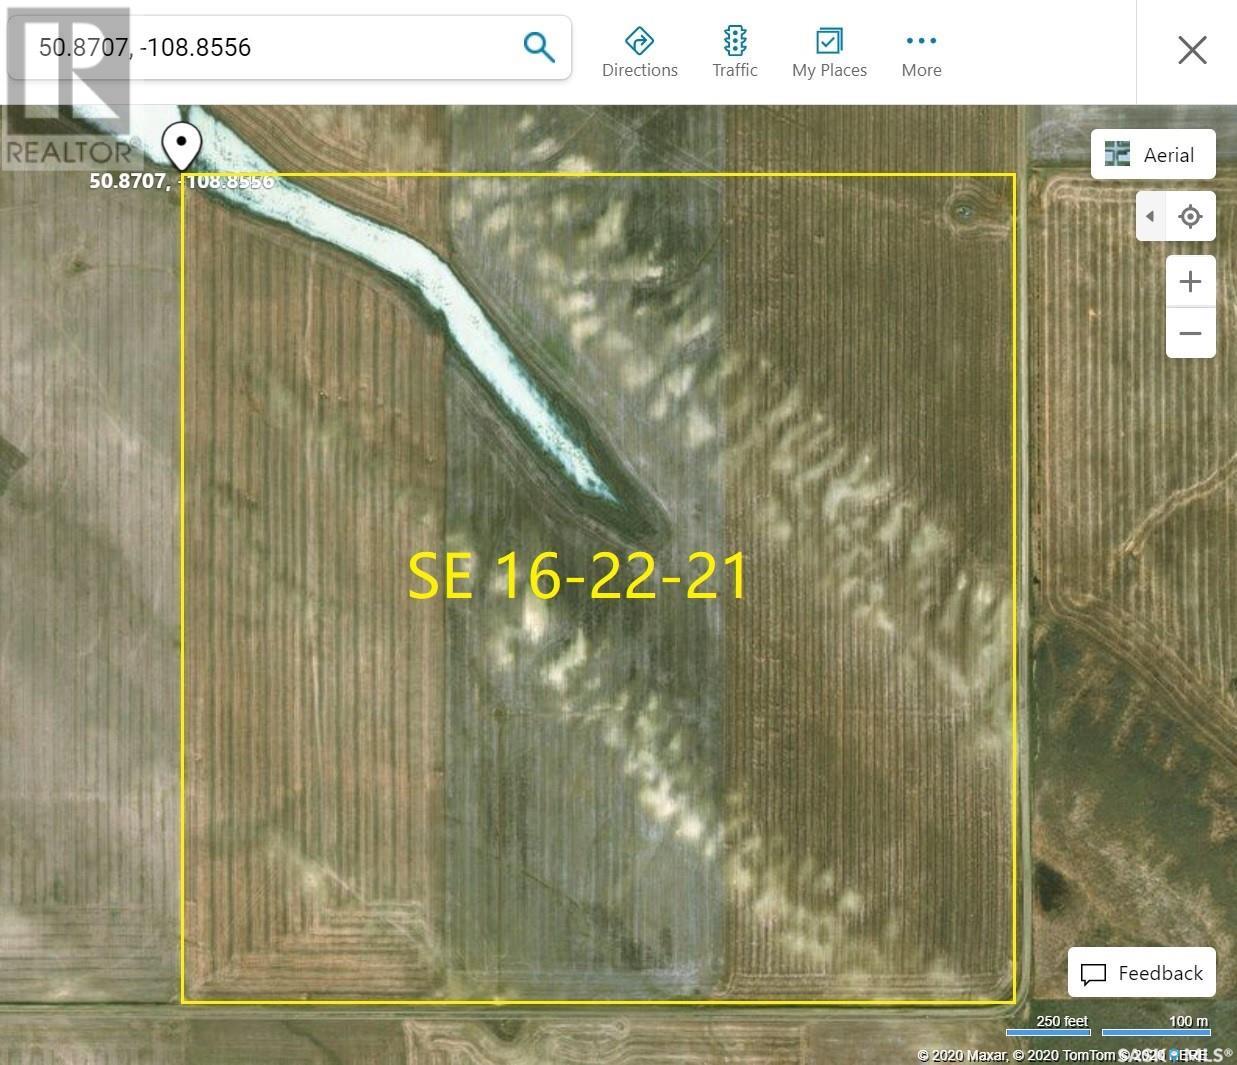Click the SE 16-22-21 parcel label
The width and height of the screenshot is (1237, 1065).
pyautogui.click(x=578, y=577)
